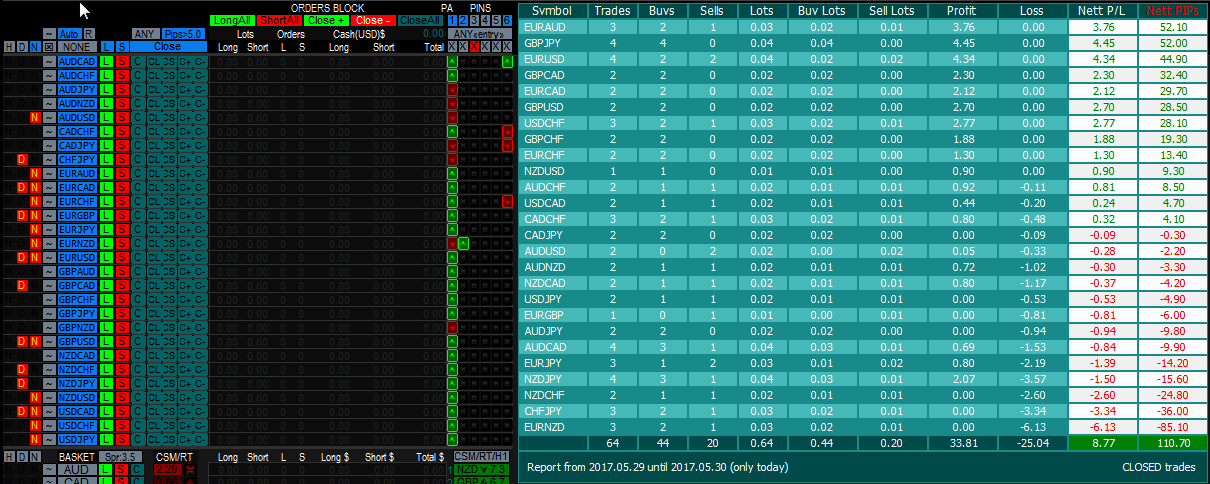Click the red ShortAll button
1210x484 pixels.
tap(280, 20)
